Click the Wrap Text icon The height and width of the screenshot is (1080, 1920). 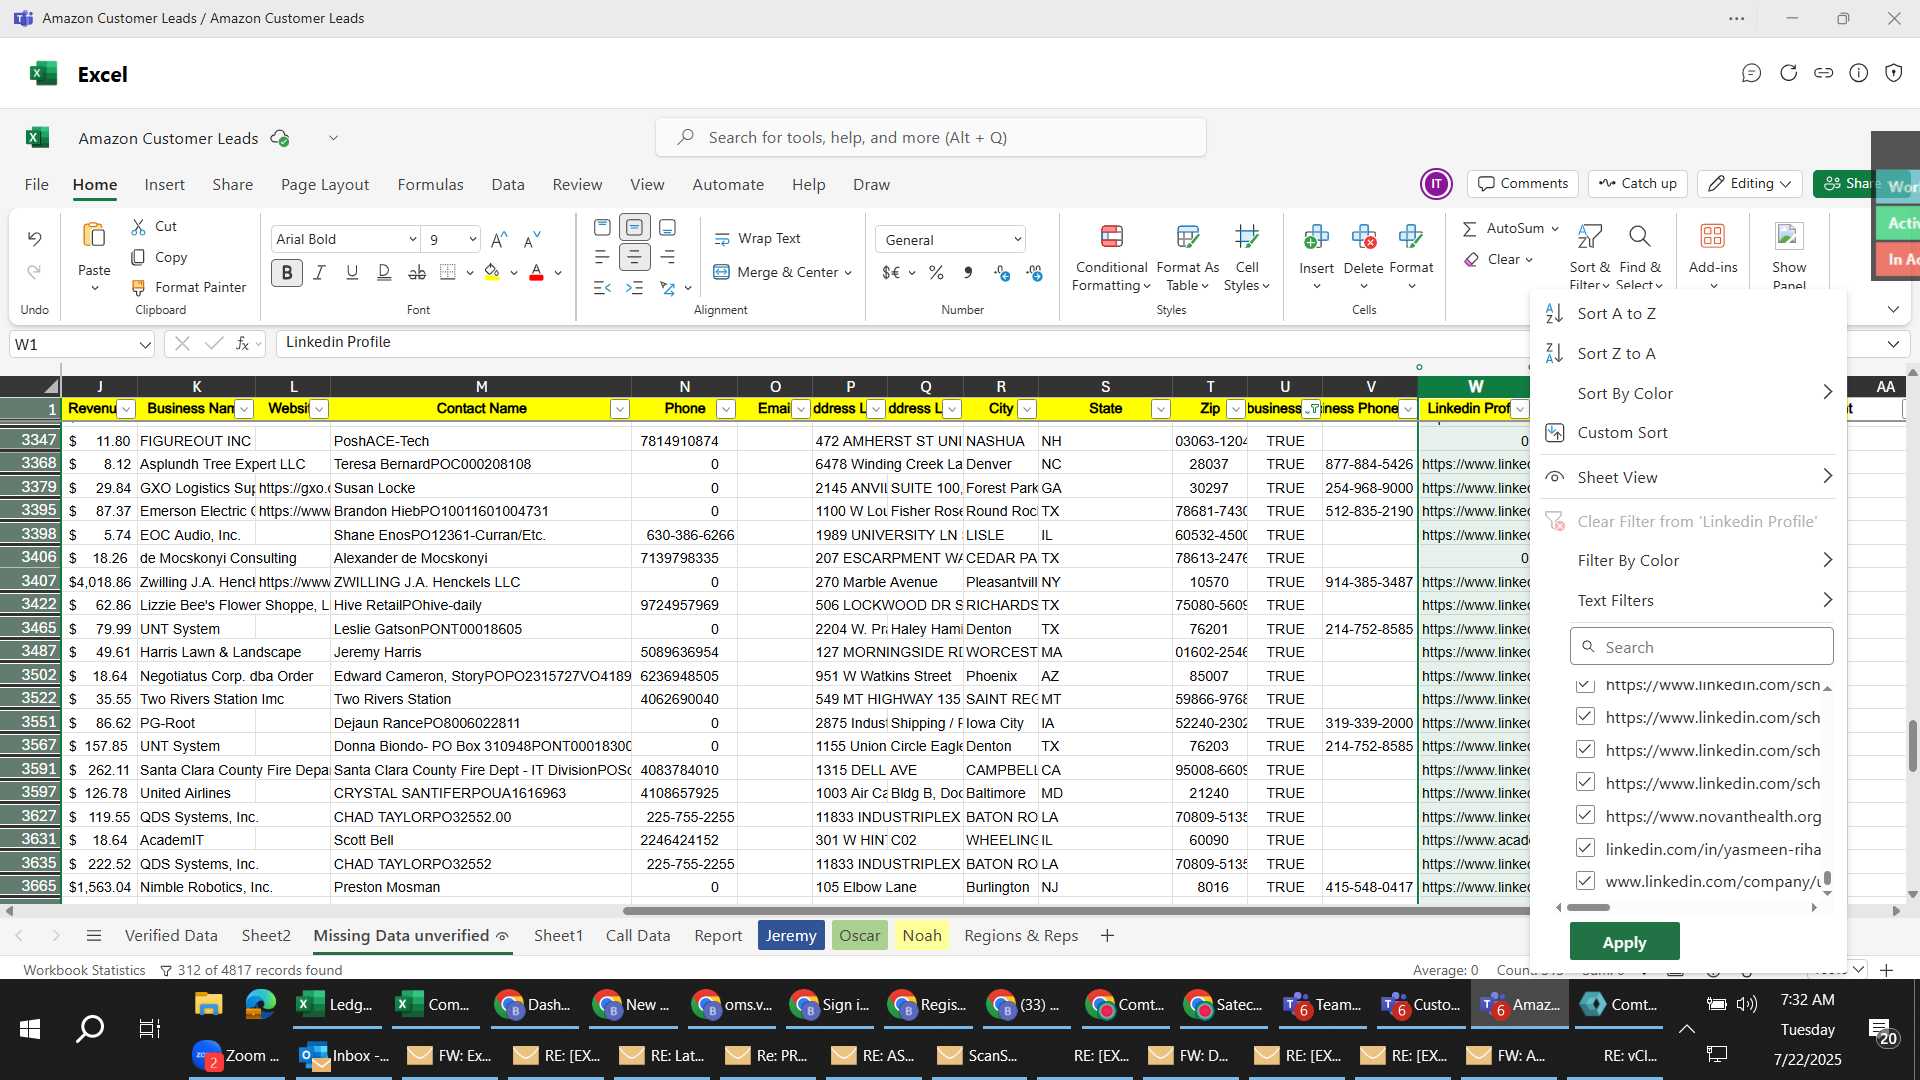[722, 239]
